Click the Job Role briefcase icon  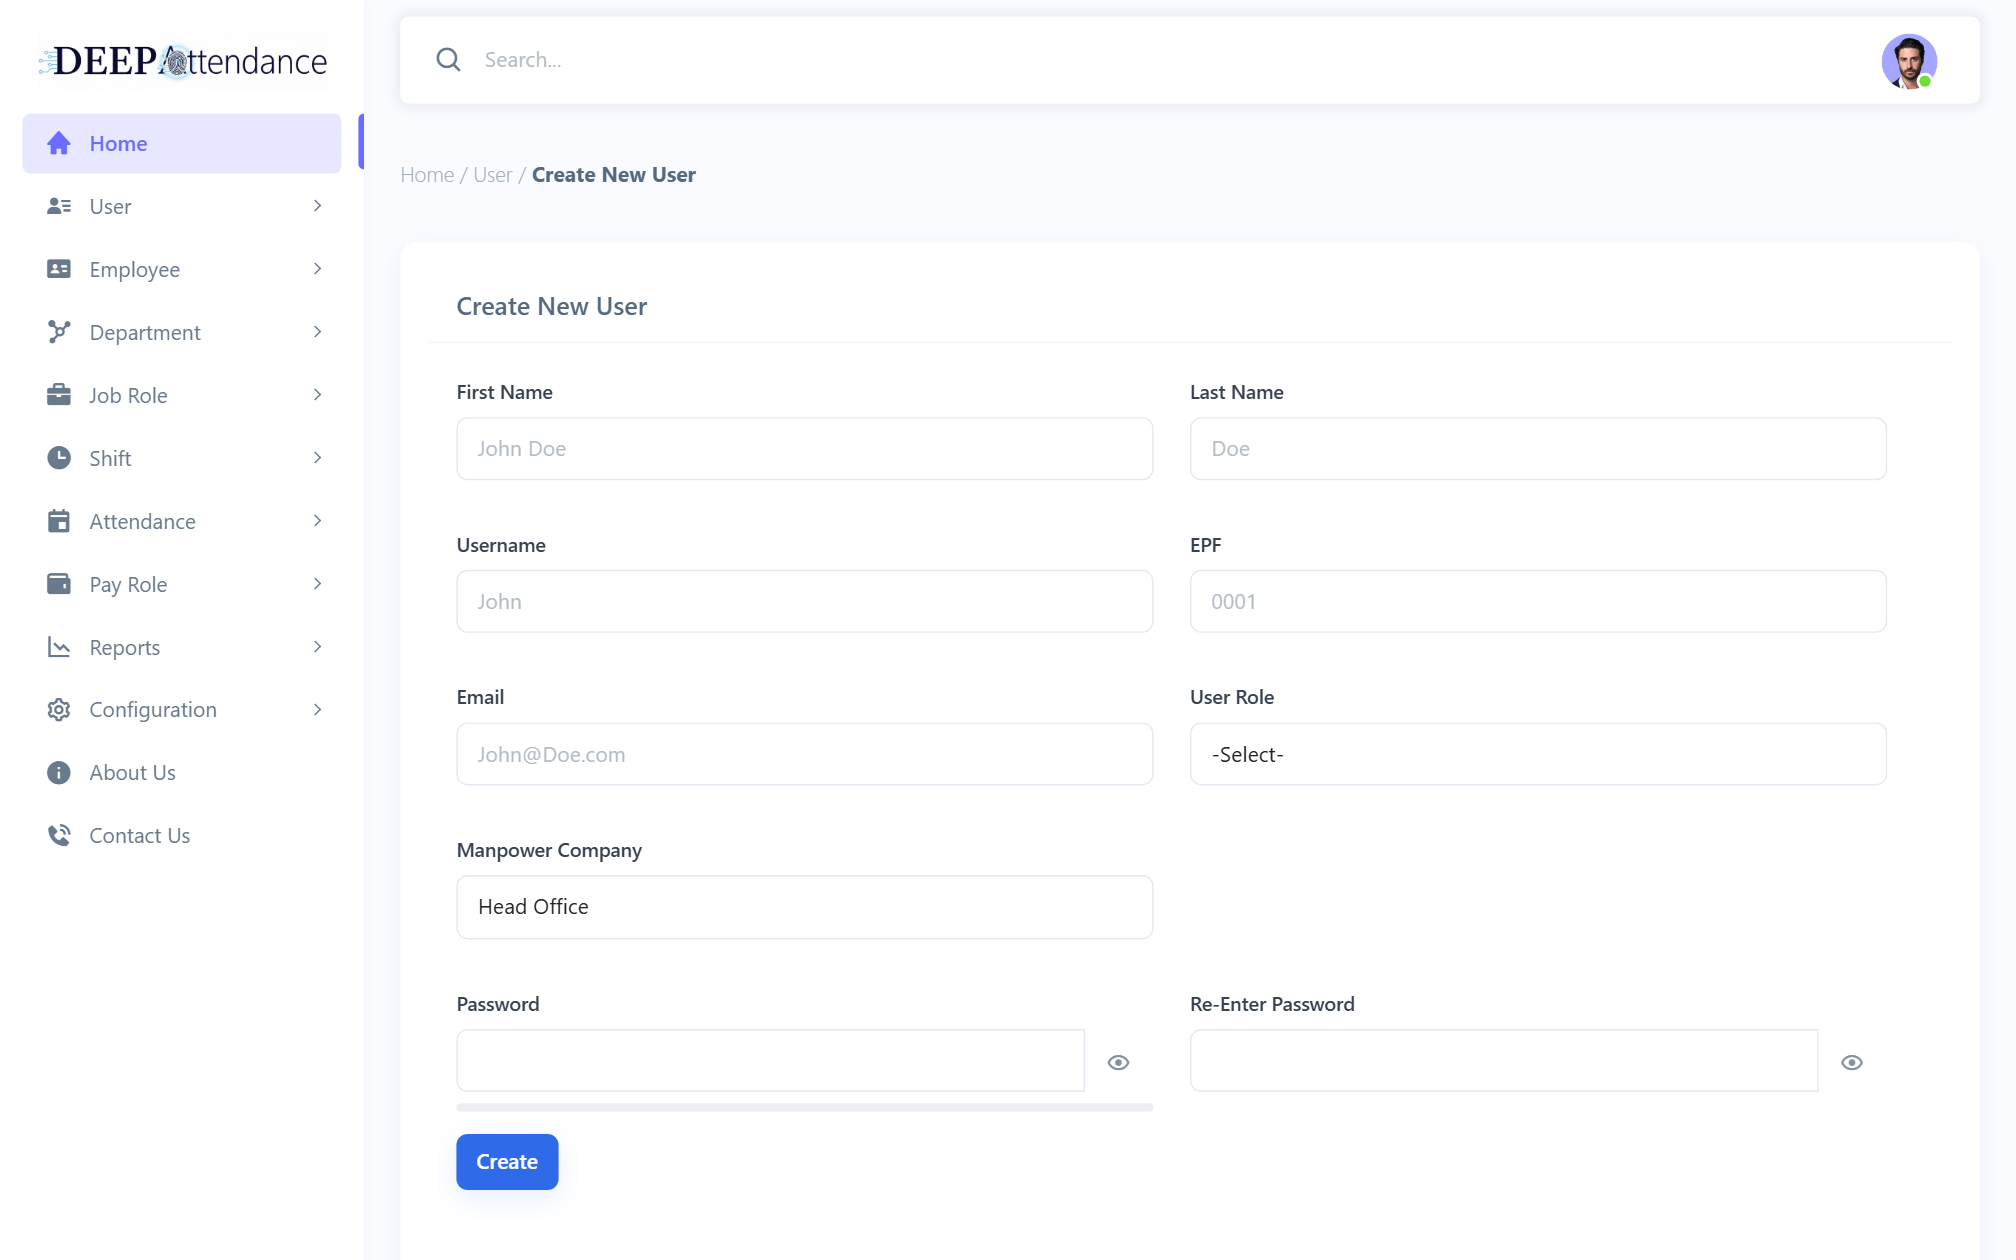point(59,395)
